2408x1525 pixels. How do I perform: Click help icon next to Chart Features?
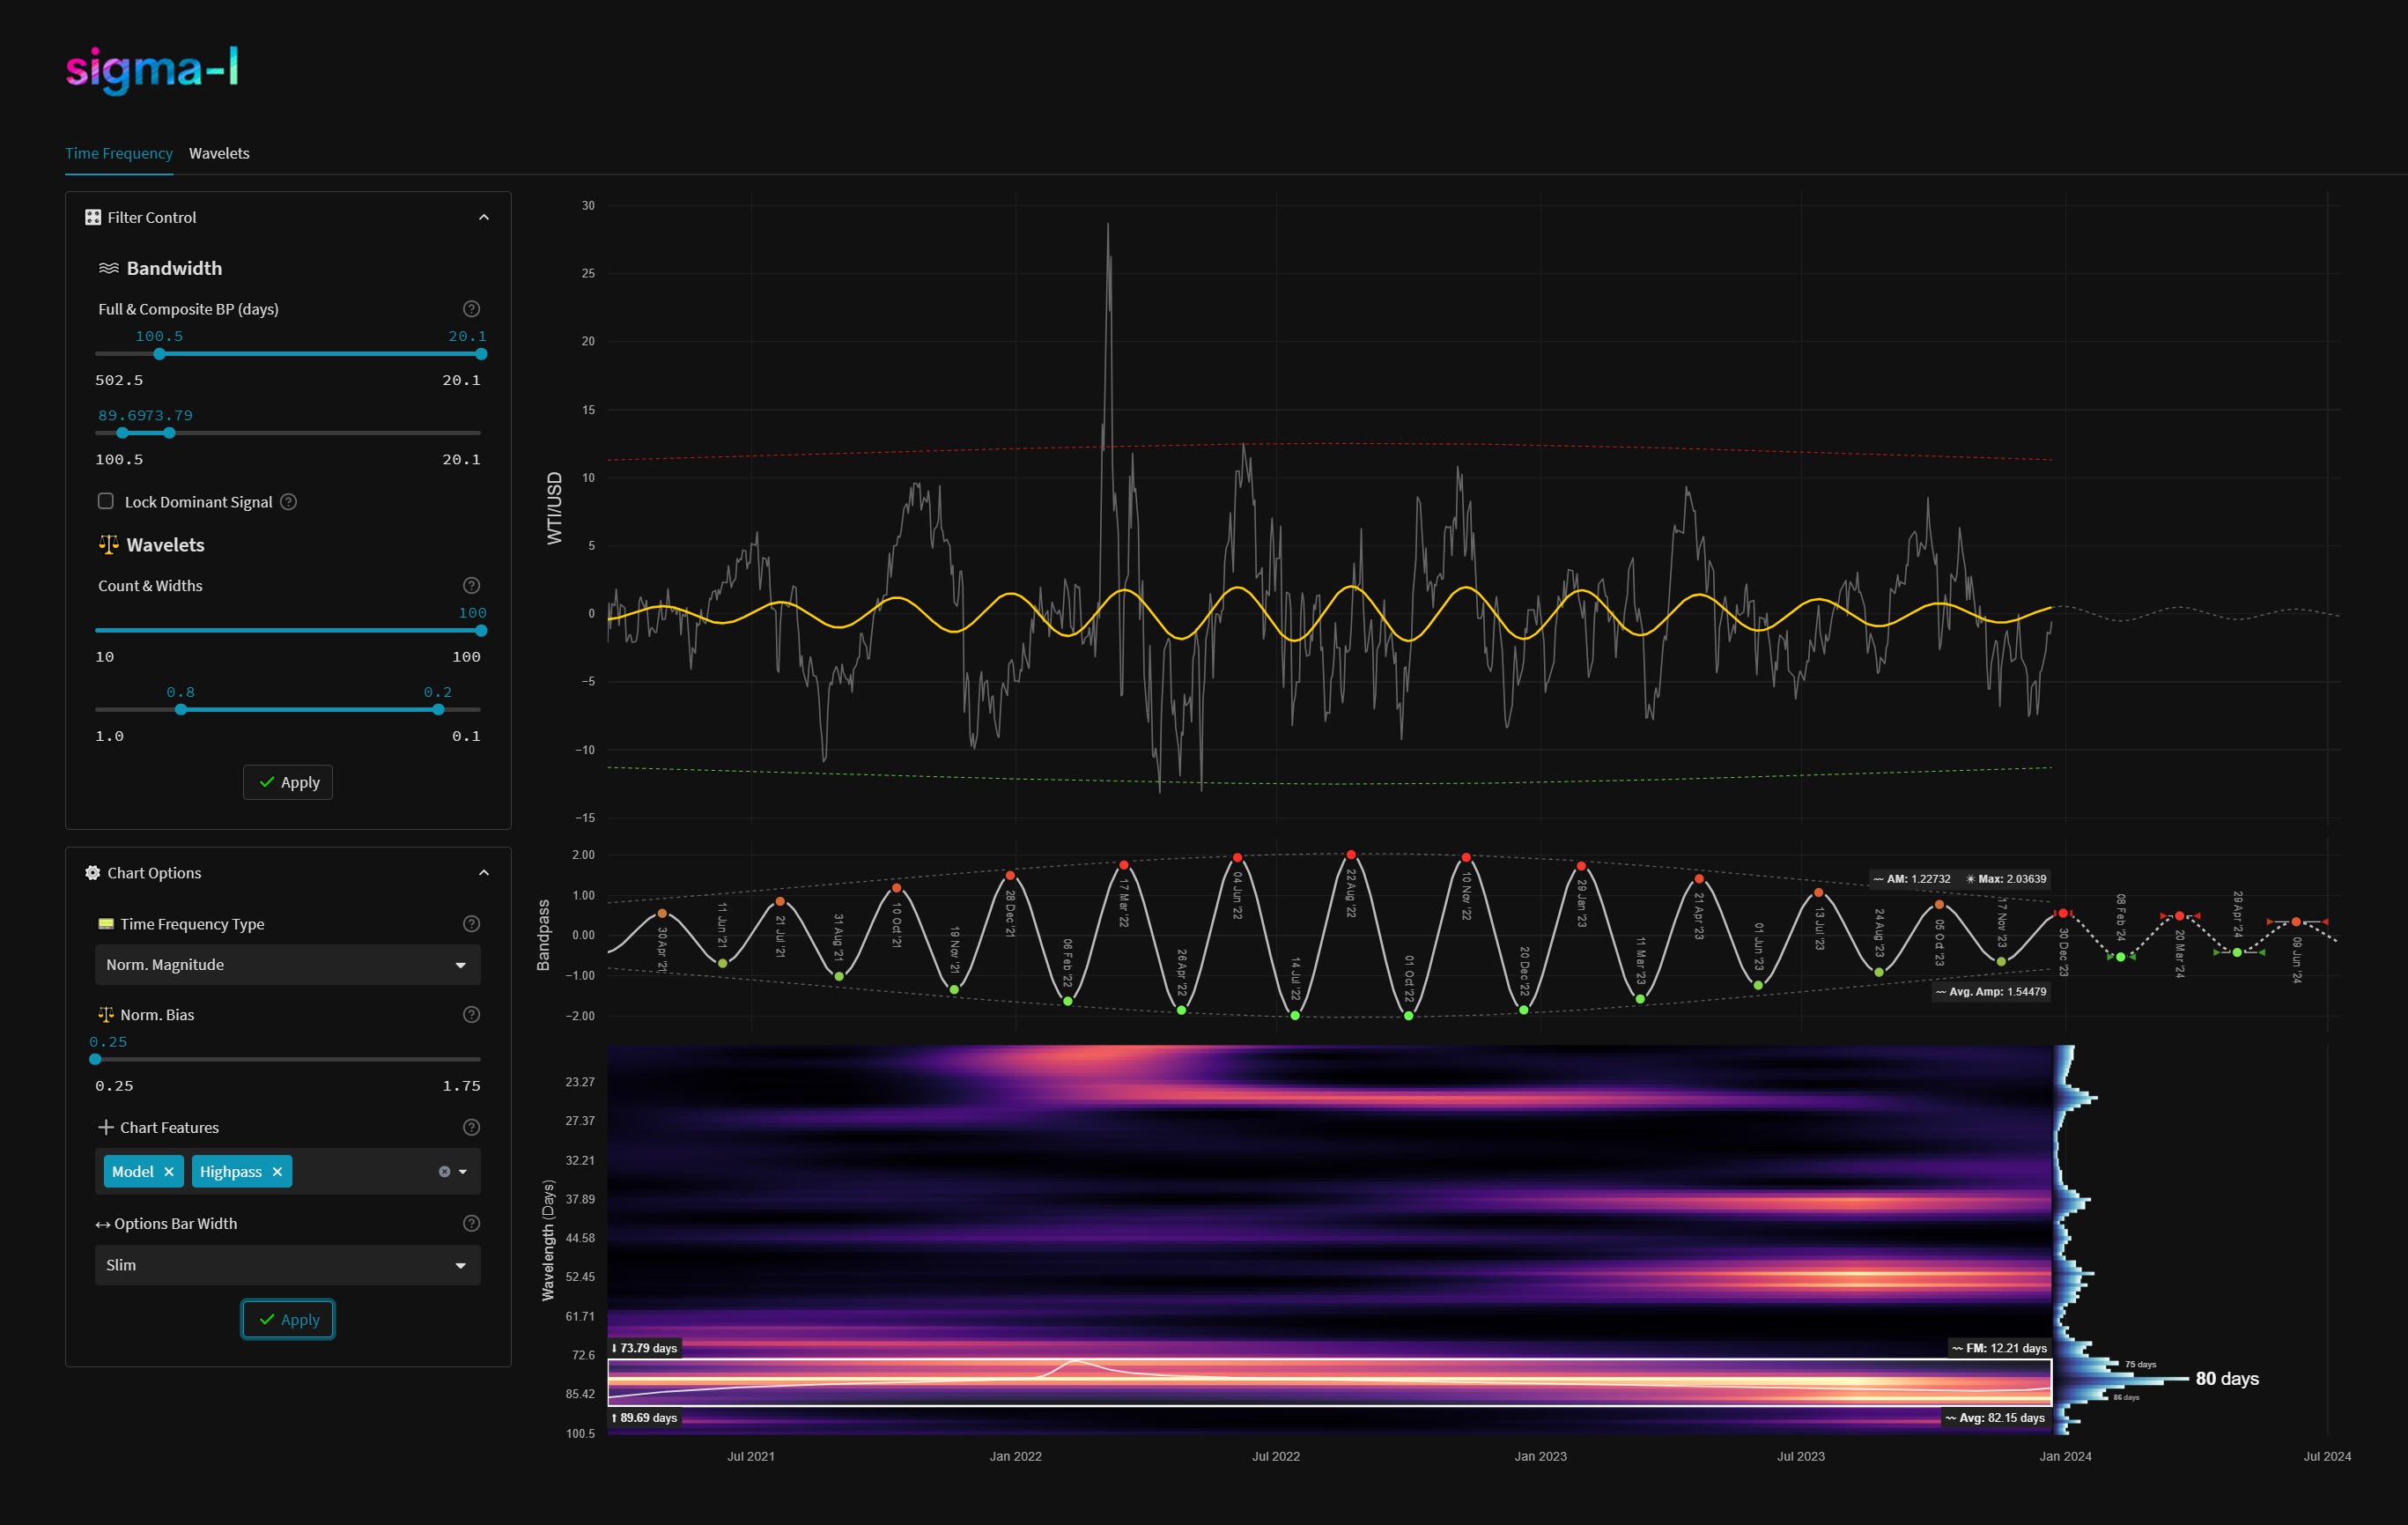pos(471,1127)
